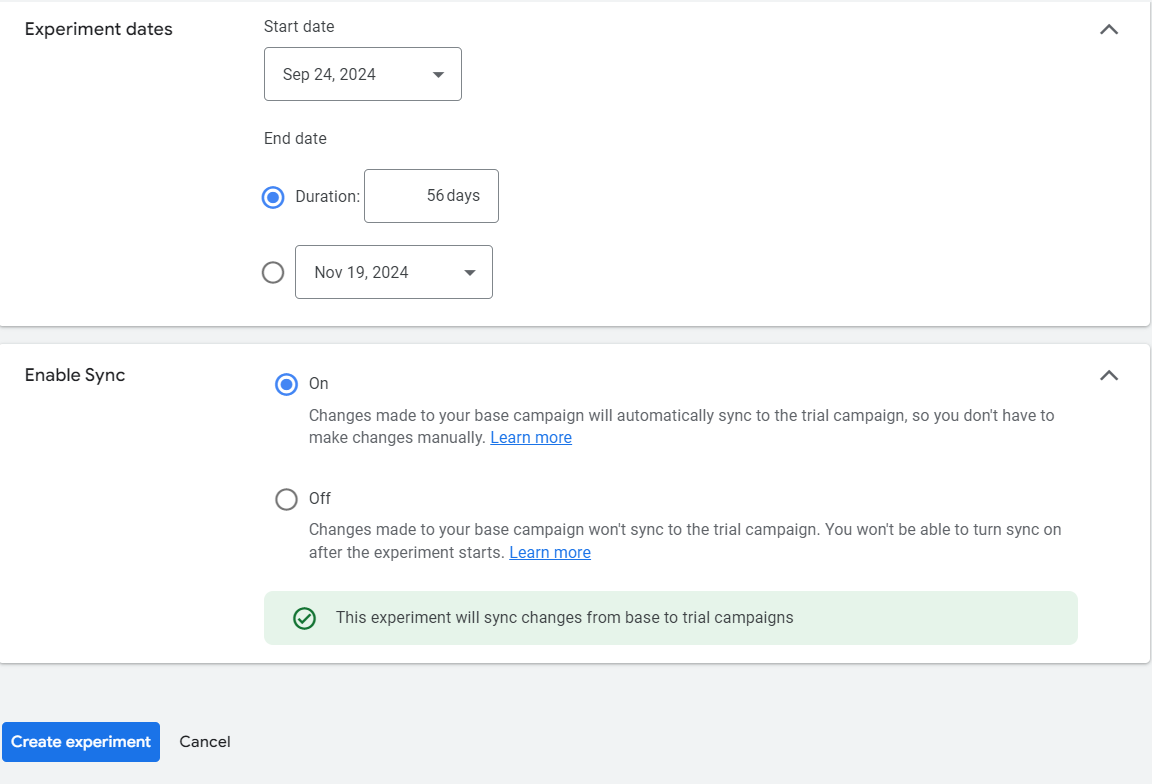This screenshot has height=784, width=1152.
Task: Click the green checkmark sync status icon
Action: click(x=304, y=618)
